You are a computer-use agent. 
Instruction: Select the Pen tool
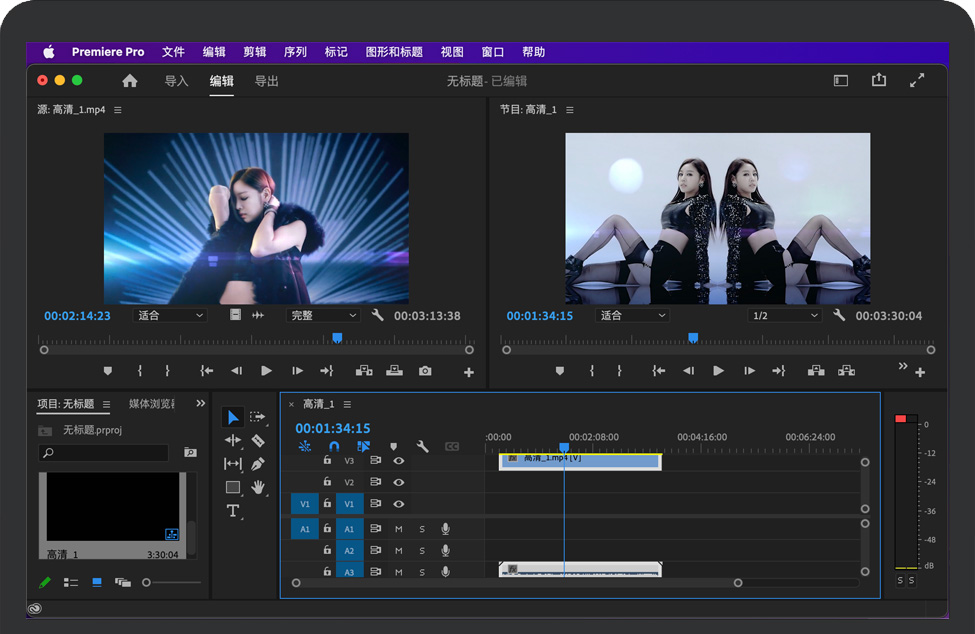(x=258, y=464)
